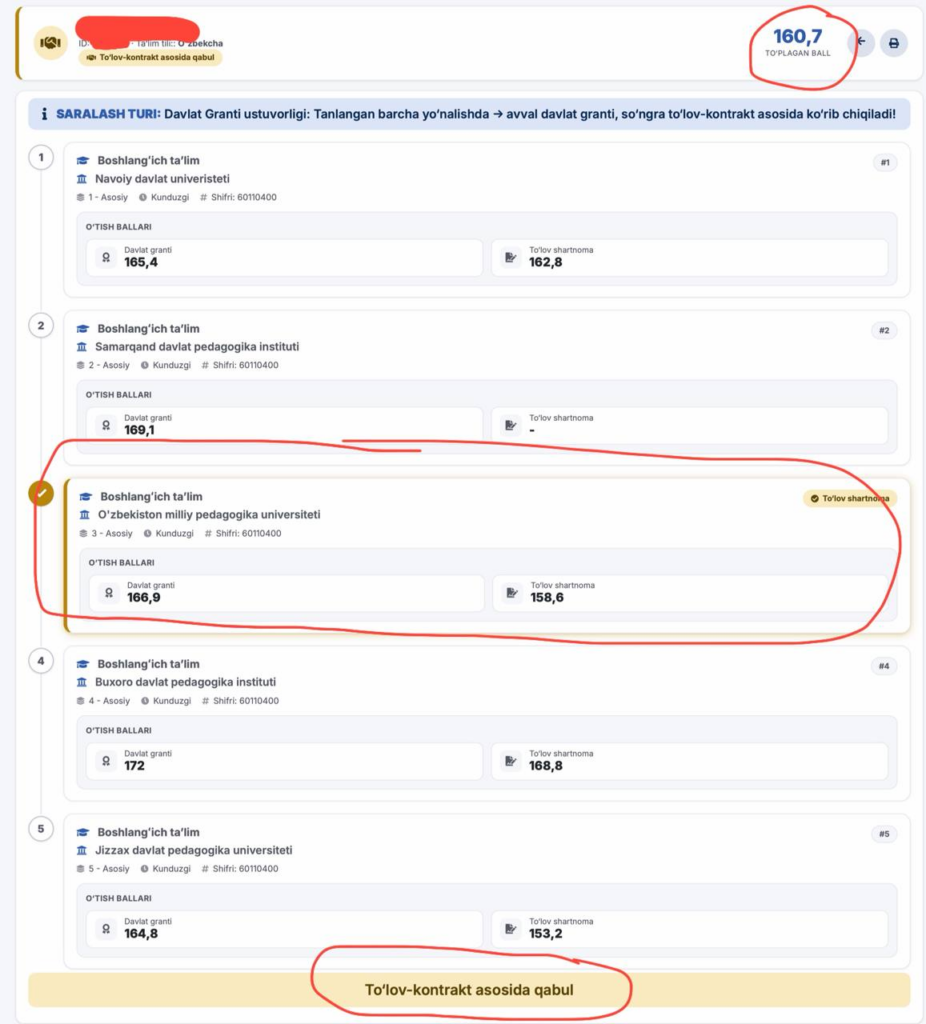Click the 160,7 To'plagan ball score
The height and width of the screenshot is (1024, 926).
(797, 42)
